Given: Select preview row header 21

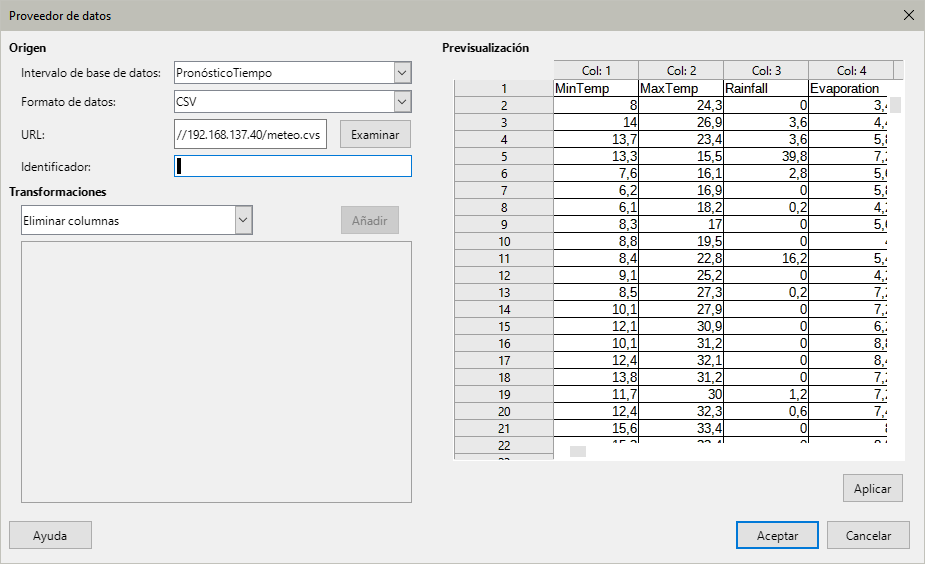Looking at the screenshot, I should point(504,428).
